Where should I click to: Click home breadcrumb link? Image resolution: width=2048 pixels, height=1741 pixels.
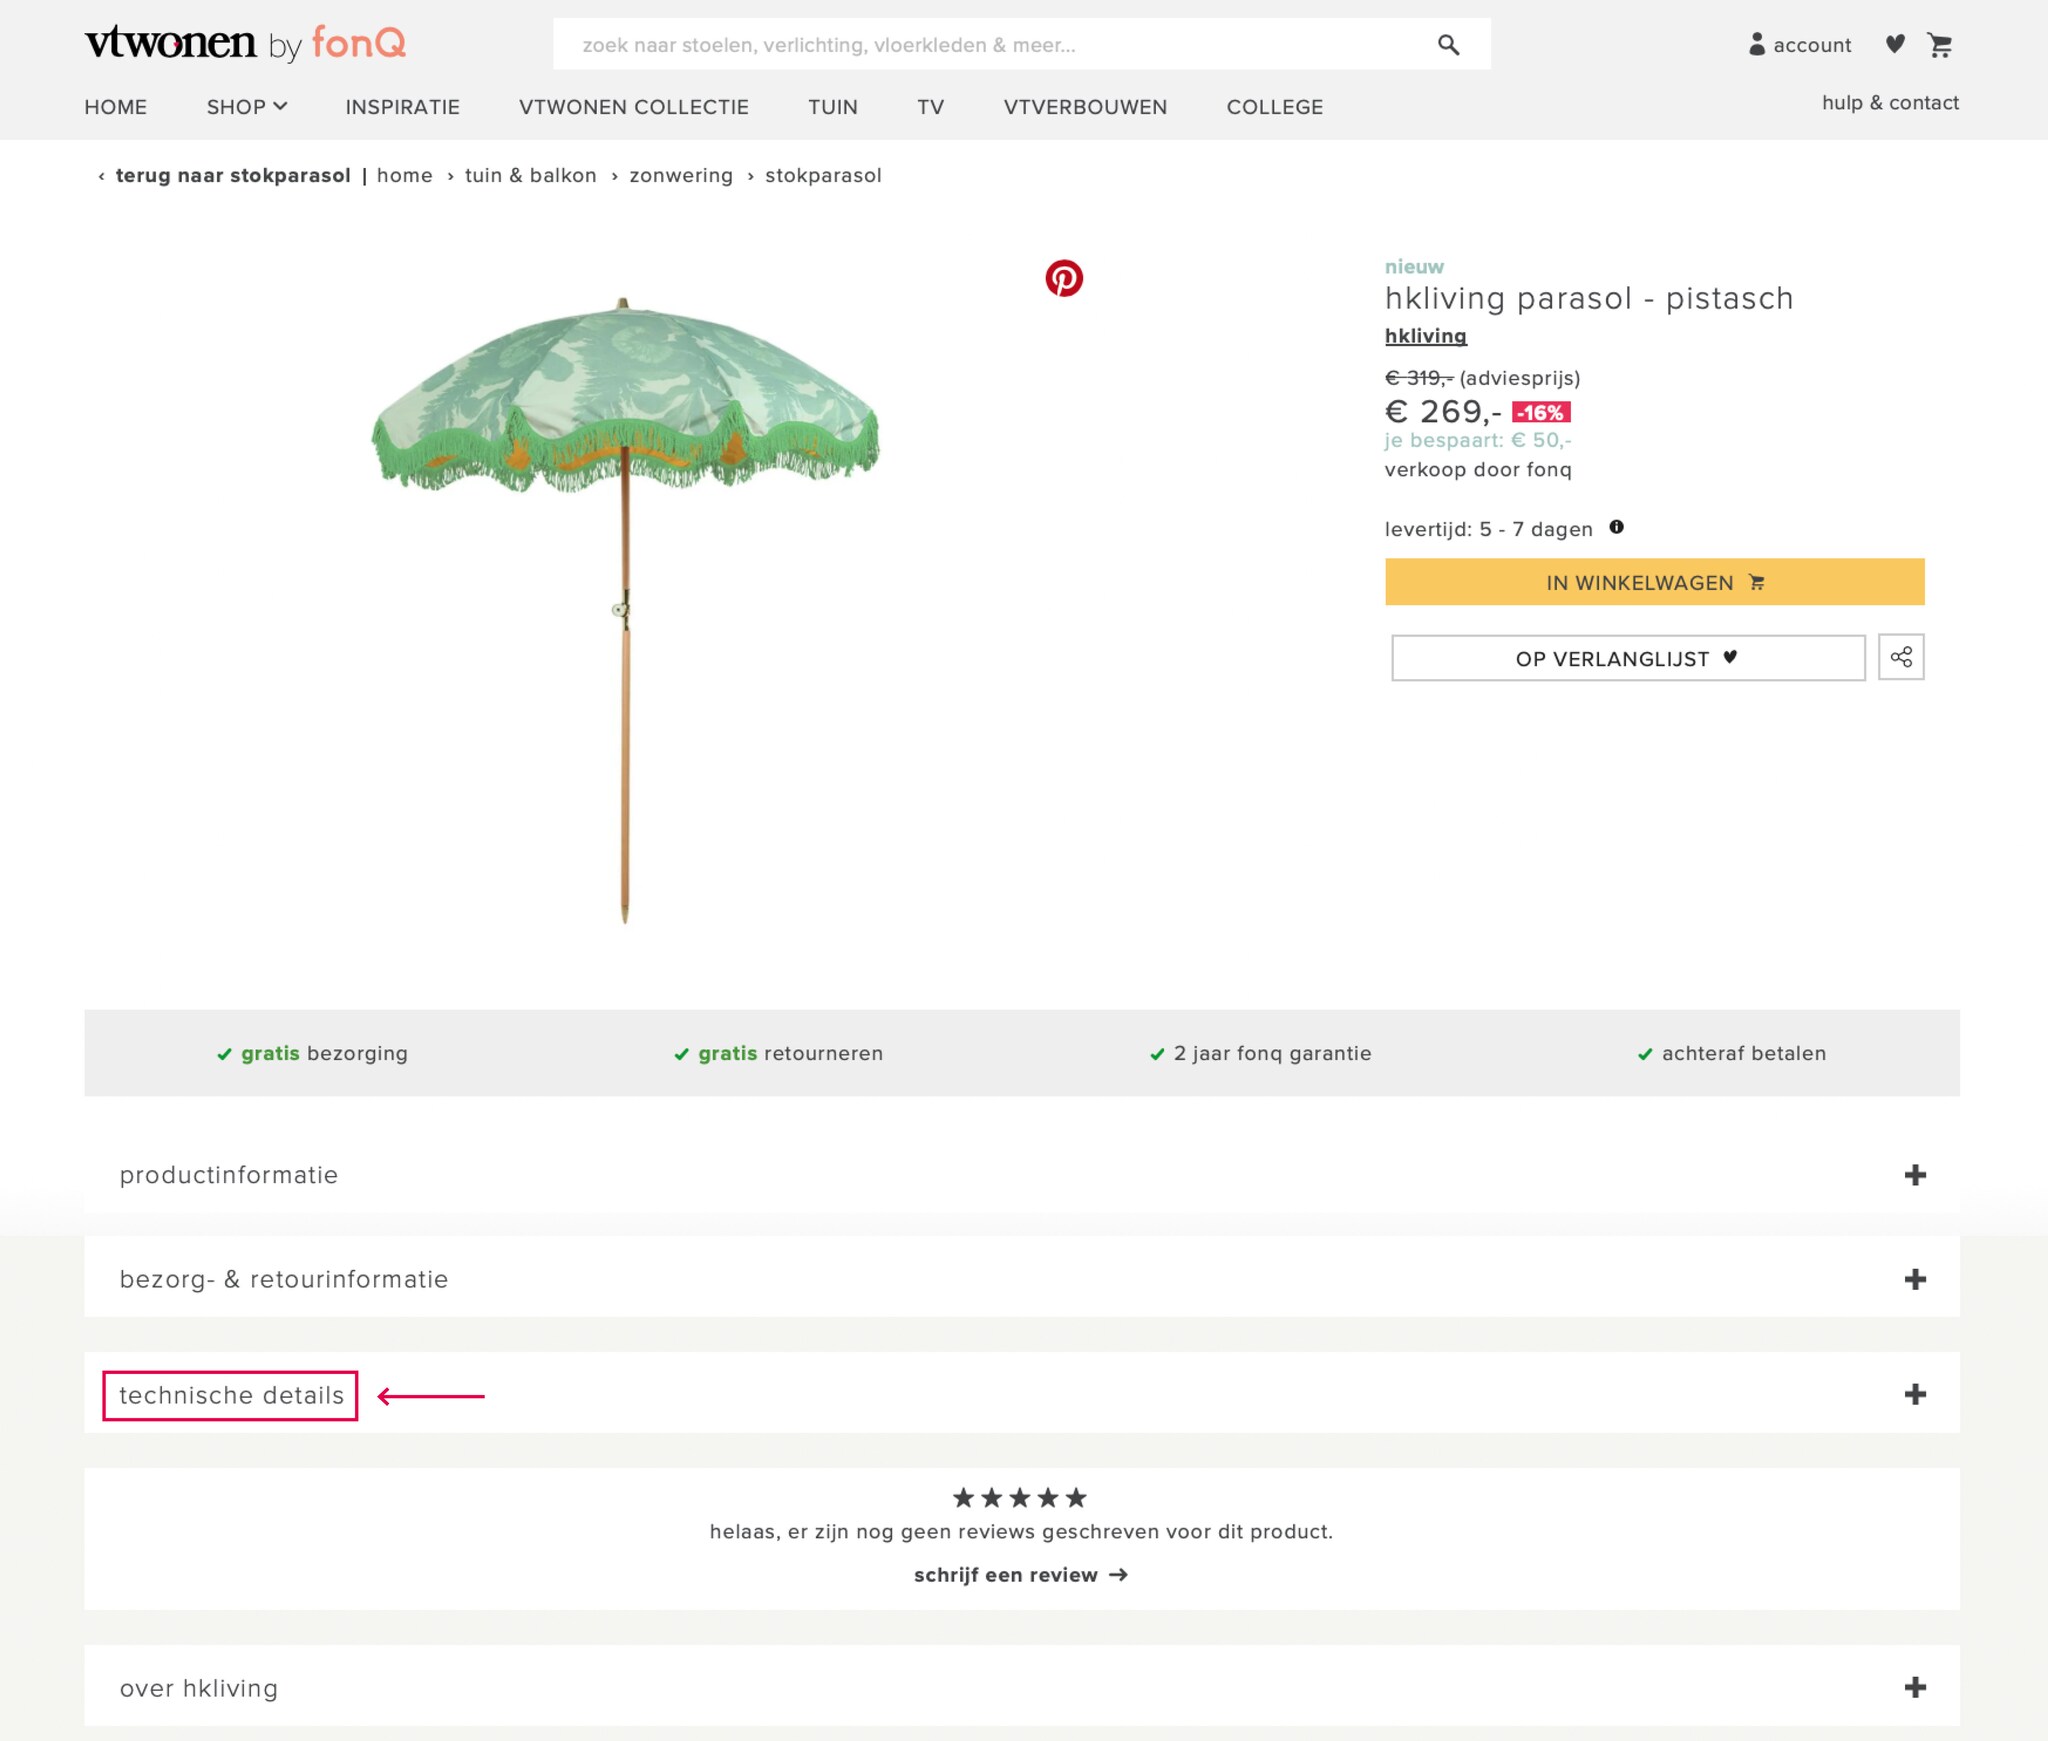pyautogui.click(x=404, y=175)
